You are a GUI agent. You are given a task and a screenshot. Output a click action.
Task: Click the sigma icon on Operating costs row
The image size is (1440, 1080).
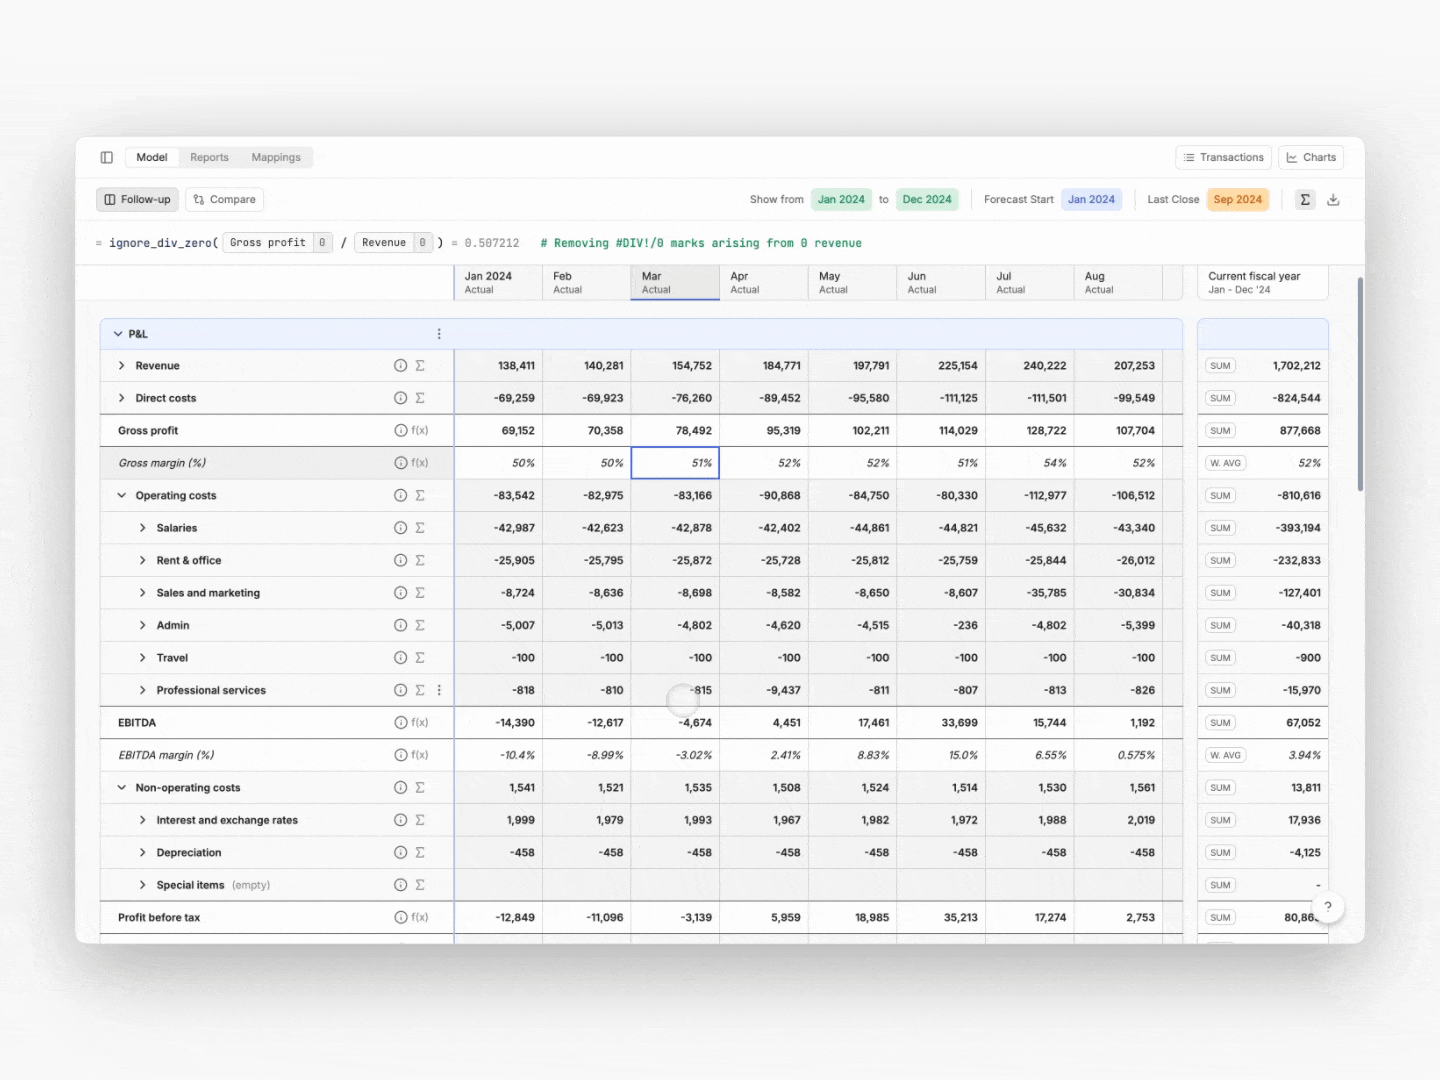pos(420,496)
